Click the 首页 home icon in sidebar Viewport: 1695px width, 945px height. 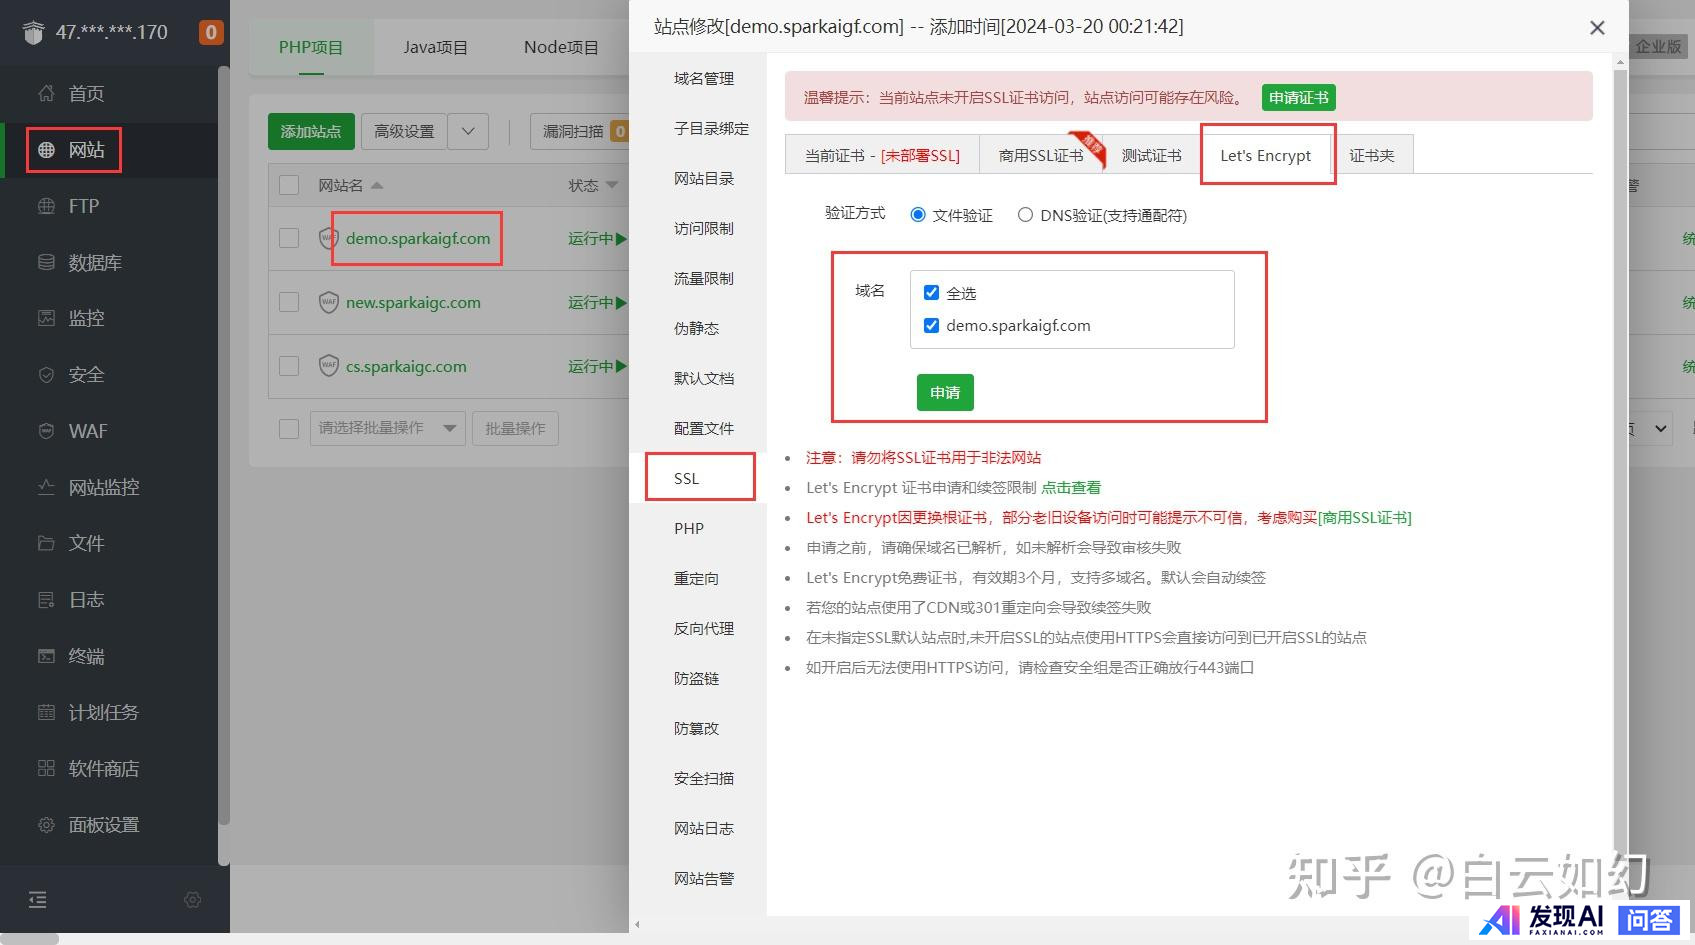pos(46,93)
